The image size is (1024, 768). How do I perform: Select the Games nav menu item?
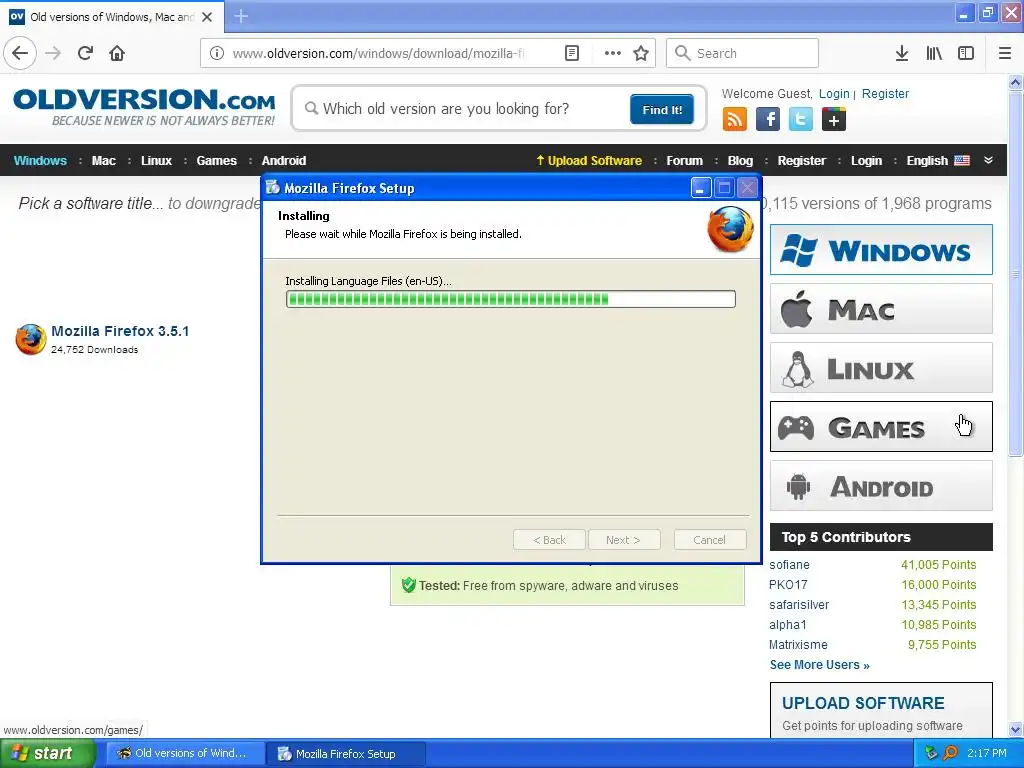coord(216,161)
